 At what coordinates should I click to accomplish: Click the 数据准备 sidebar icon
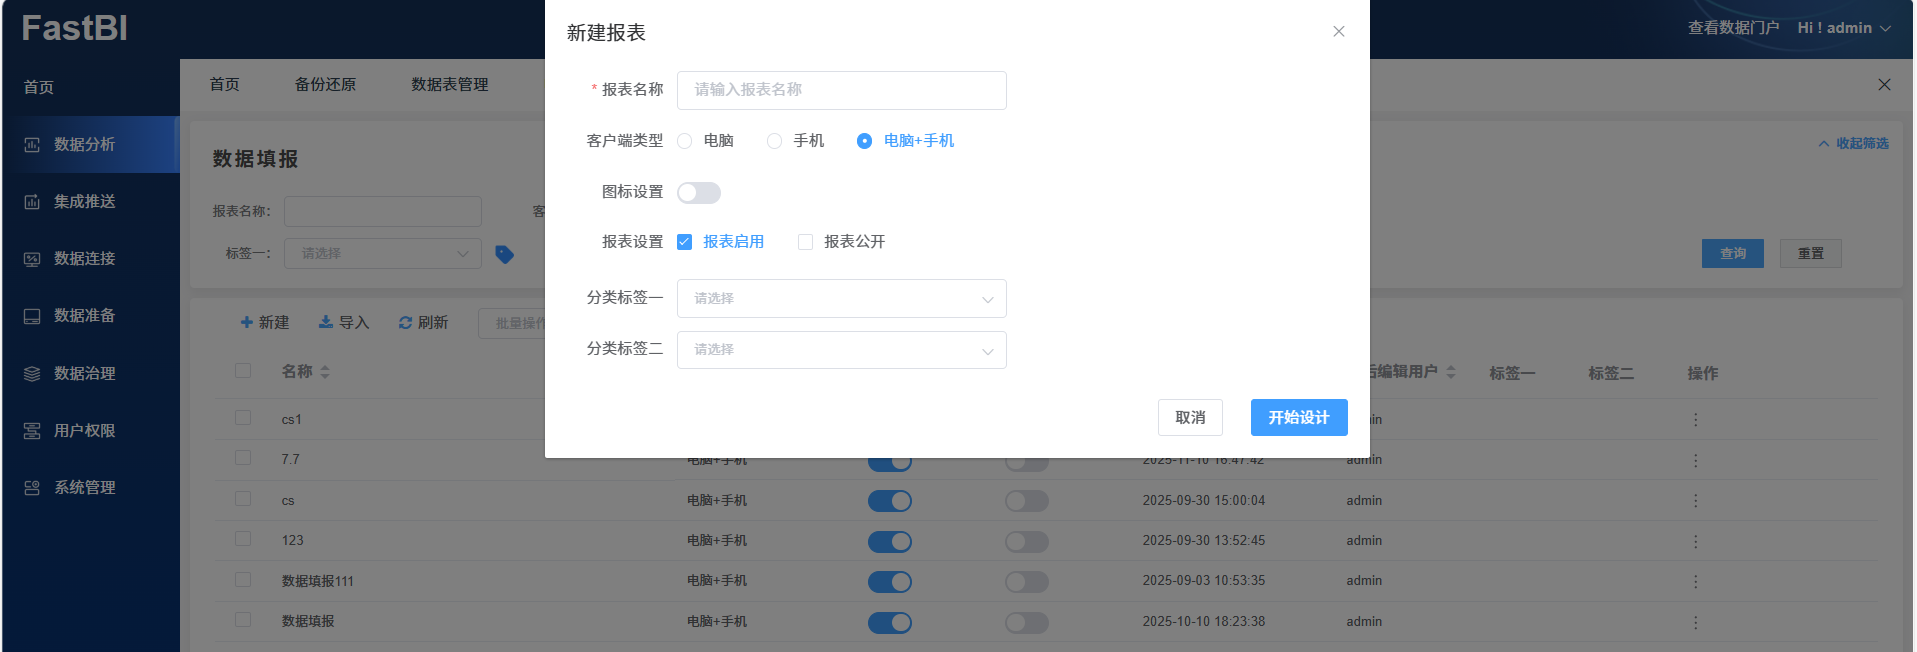click(32, 316)
